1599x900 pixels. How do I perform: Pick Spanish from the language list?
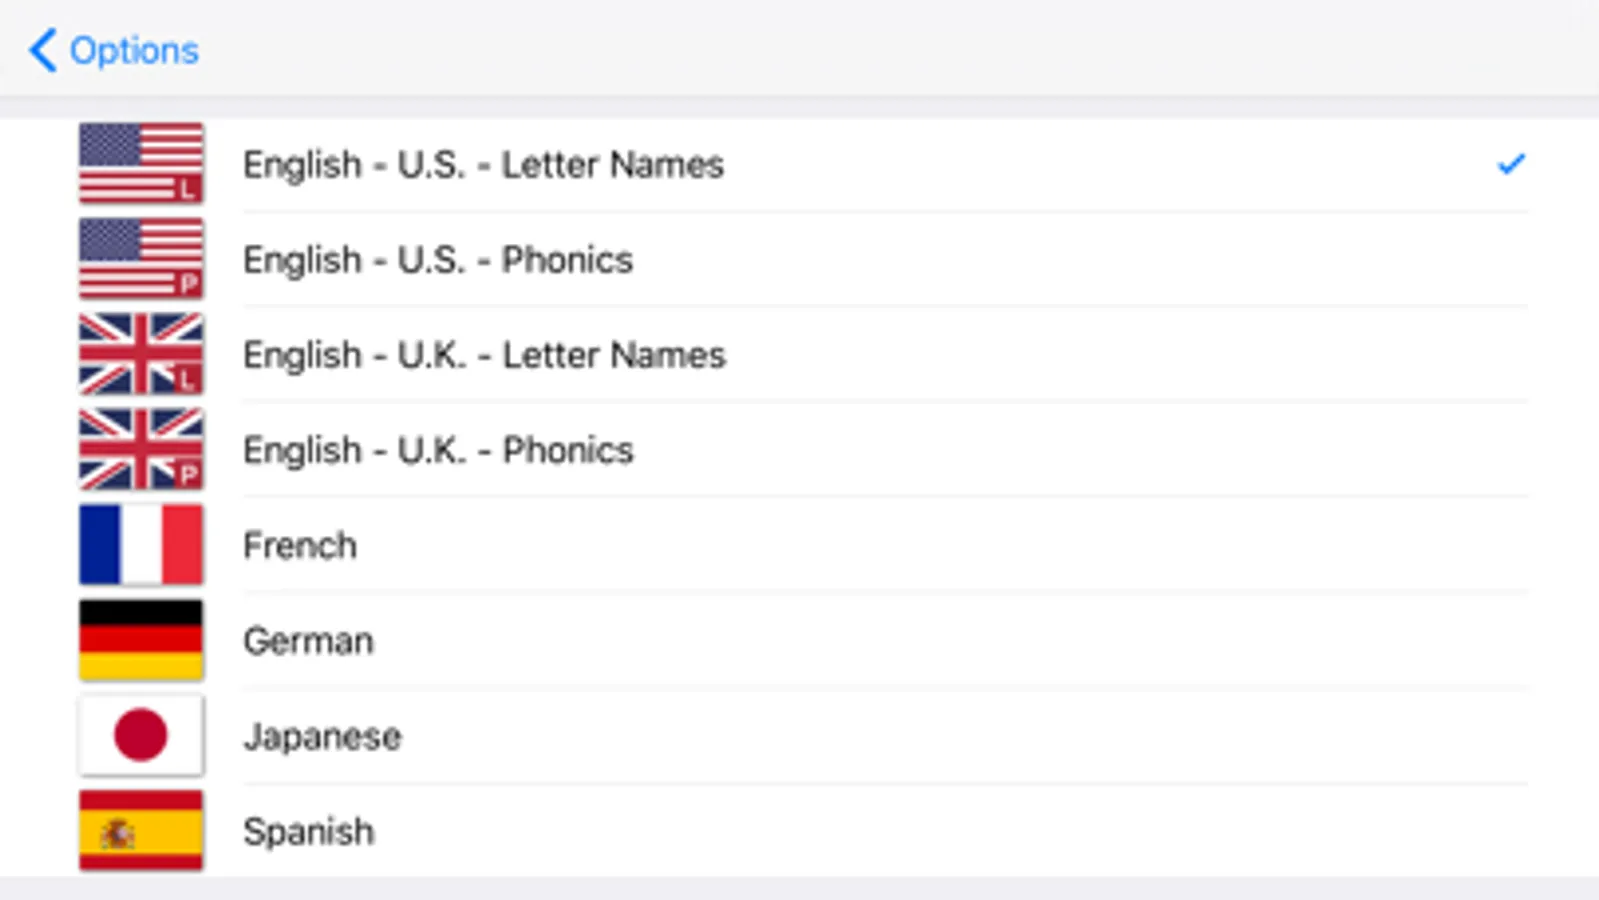308,832
